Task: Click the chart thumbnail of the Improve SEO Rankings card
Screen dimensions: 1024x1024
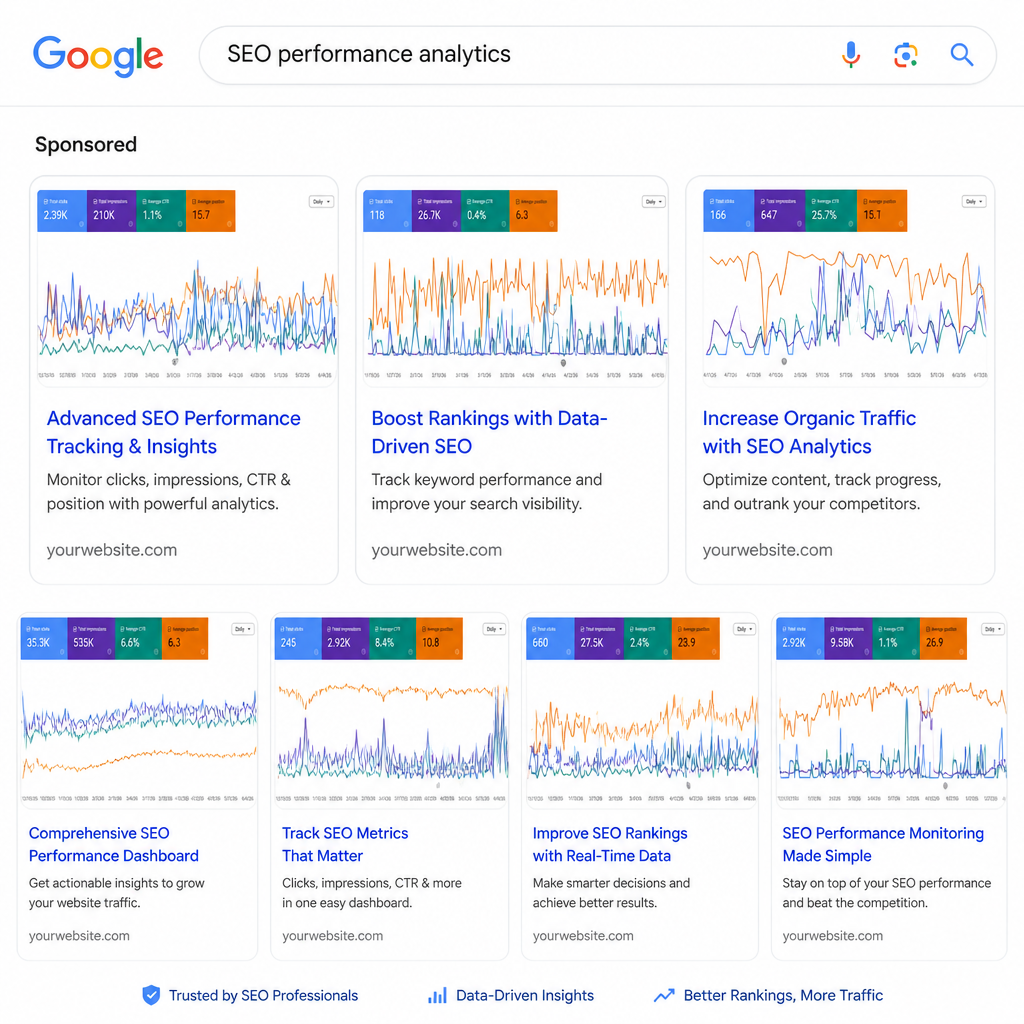Action: [x=641, y=712]
